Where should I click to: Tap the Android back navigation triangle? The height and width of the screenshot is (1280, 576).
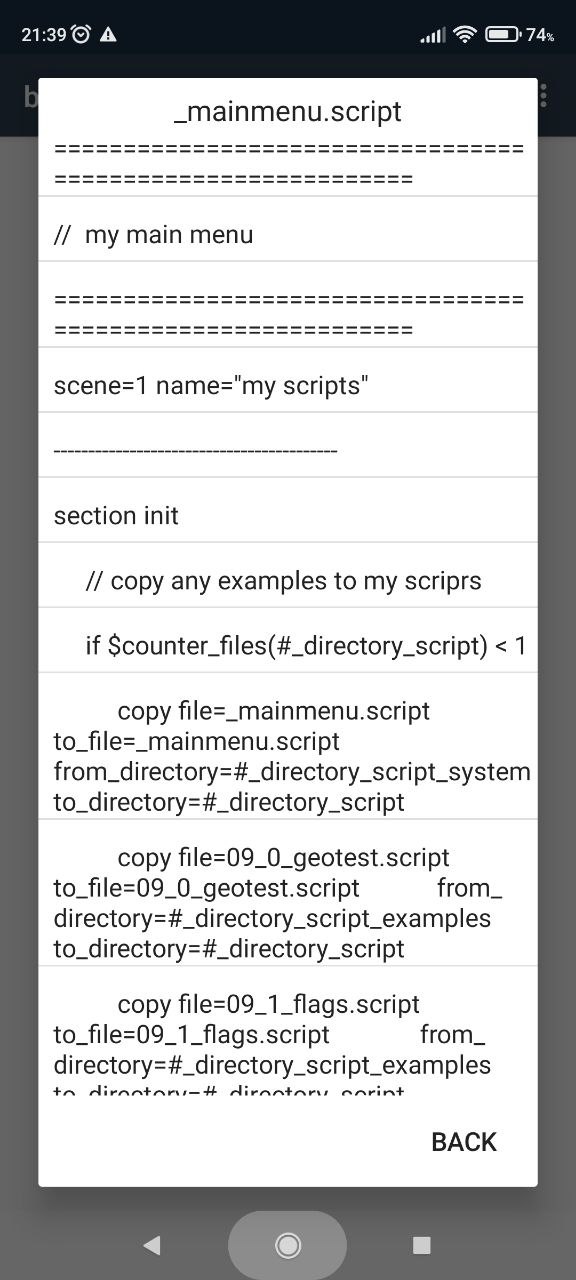(152, 1245)
